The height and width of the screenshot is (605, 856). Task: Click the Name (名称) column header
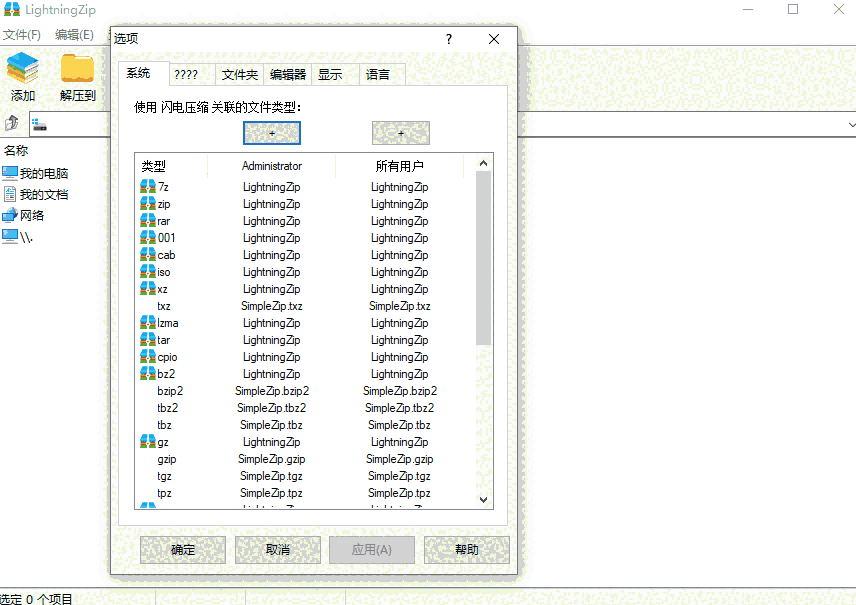tap(16, 151)
